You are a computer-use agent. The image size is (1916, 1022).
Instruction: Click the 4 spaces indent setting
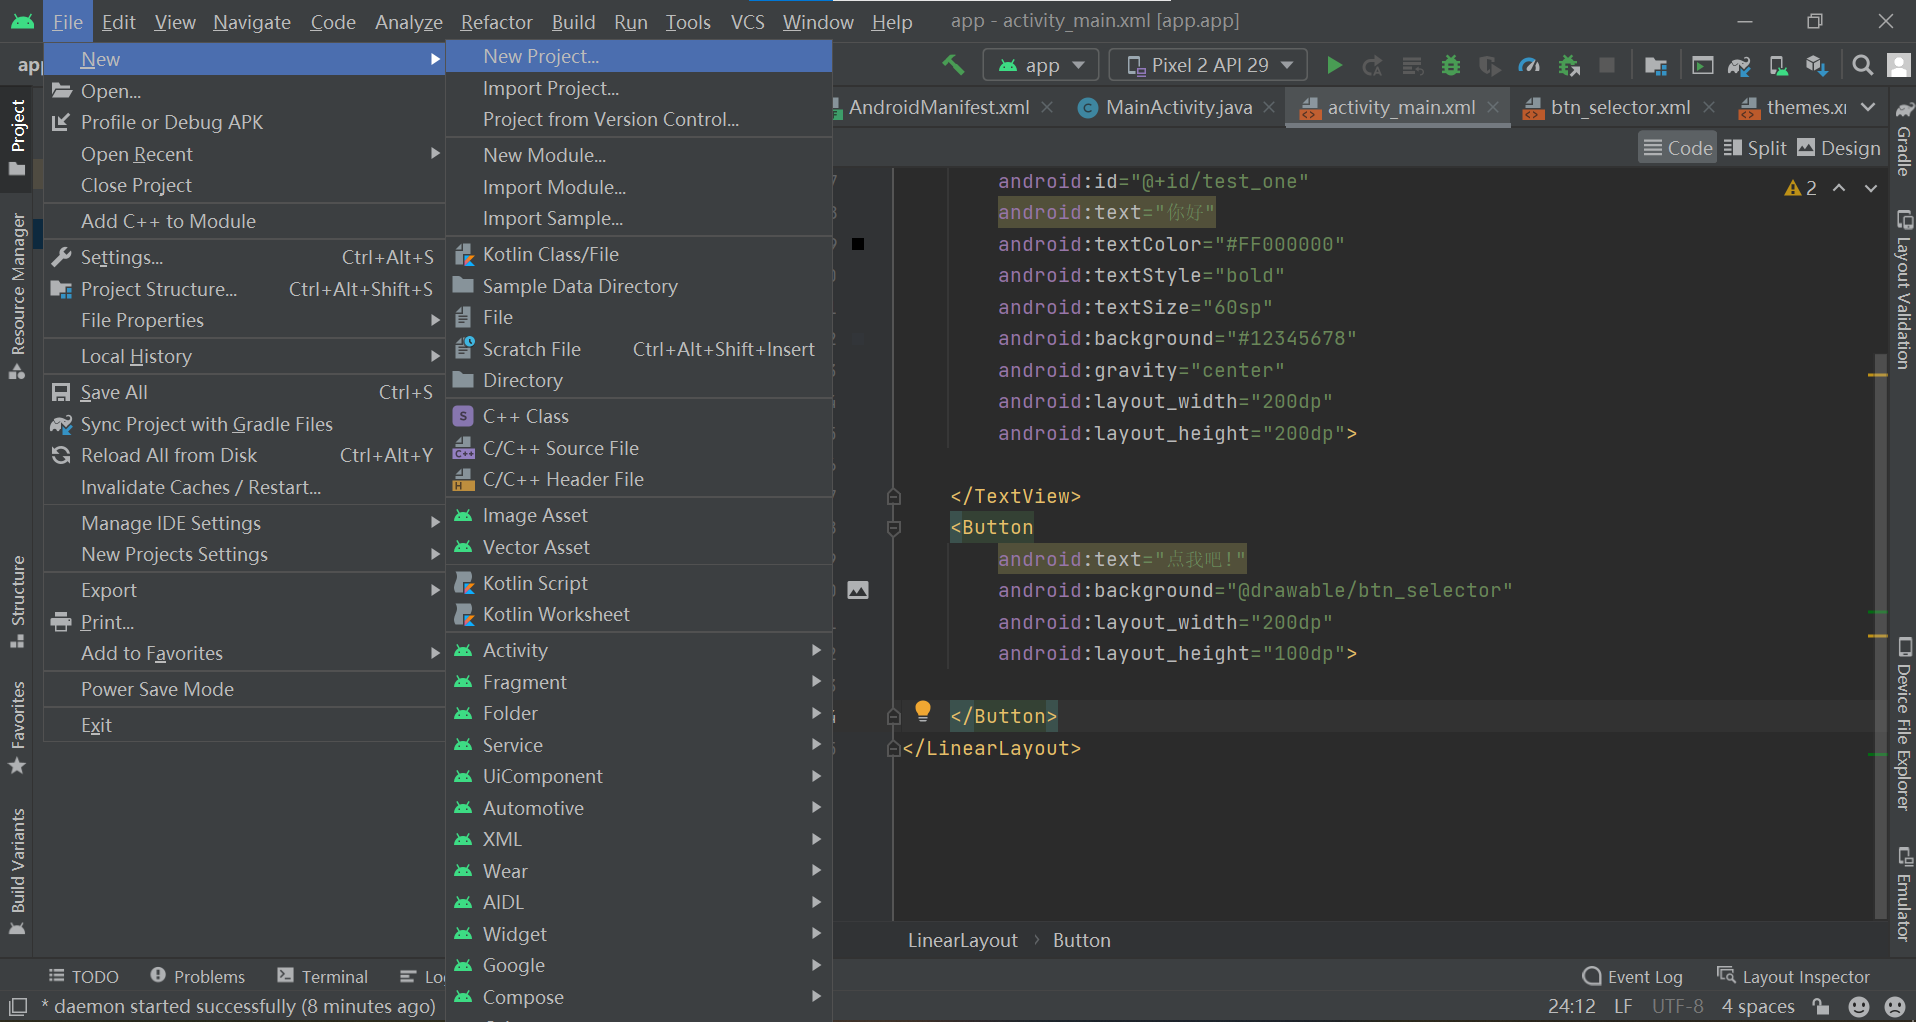pos(1758,1006)
